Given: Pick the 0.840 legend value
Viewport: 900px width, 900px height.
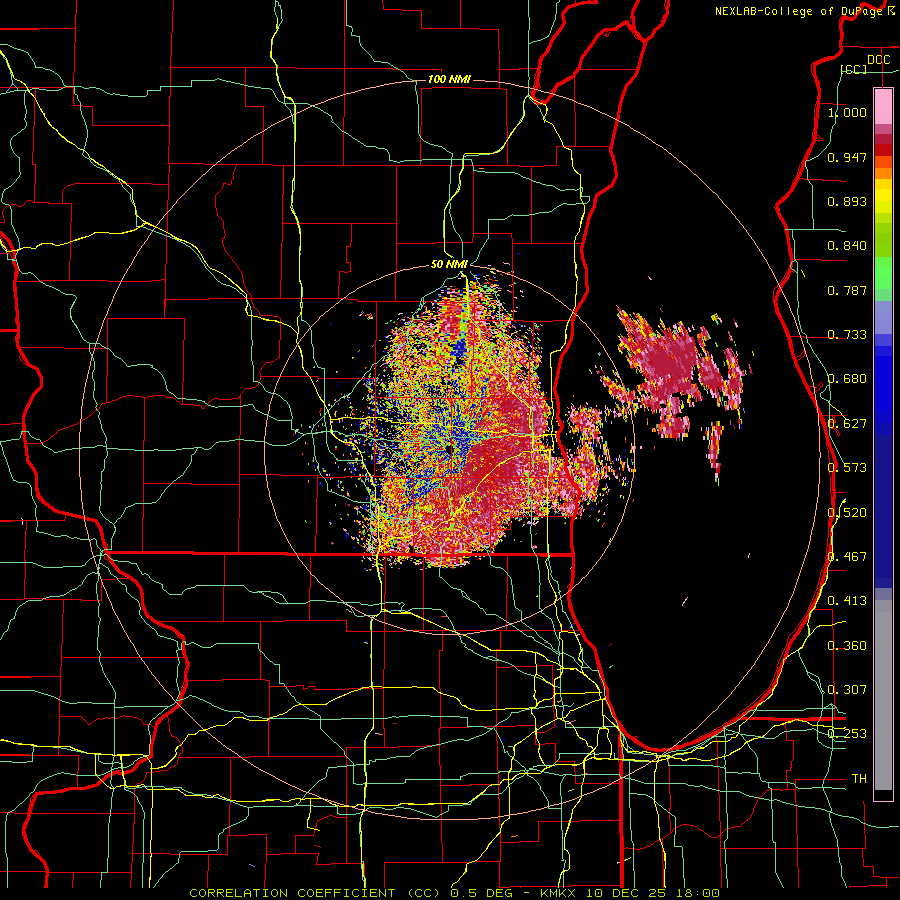Looking at the screenshot, I should point(847,246).
